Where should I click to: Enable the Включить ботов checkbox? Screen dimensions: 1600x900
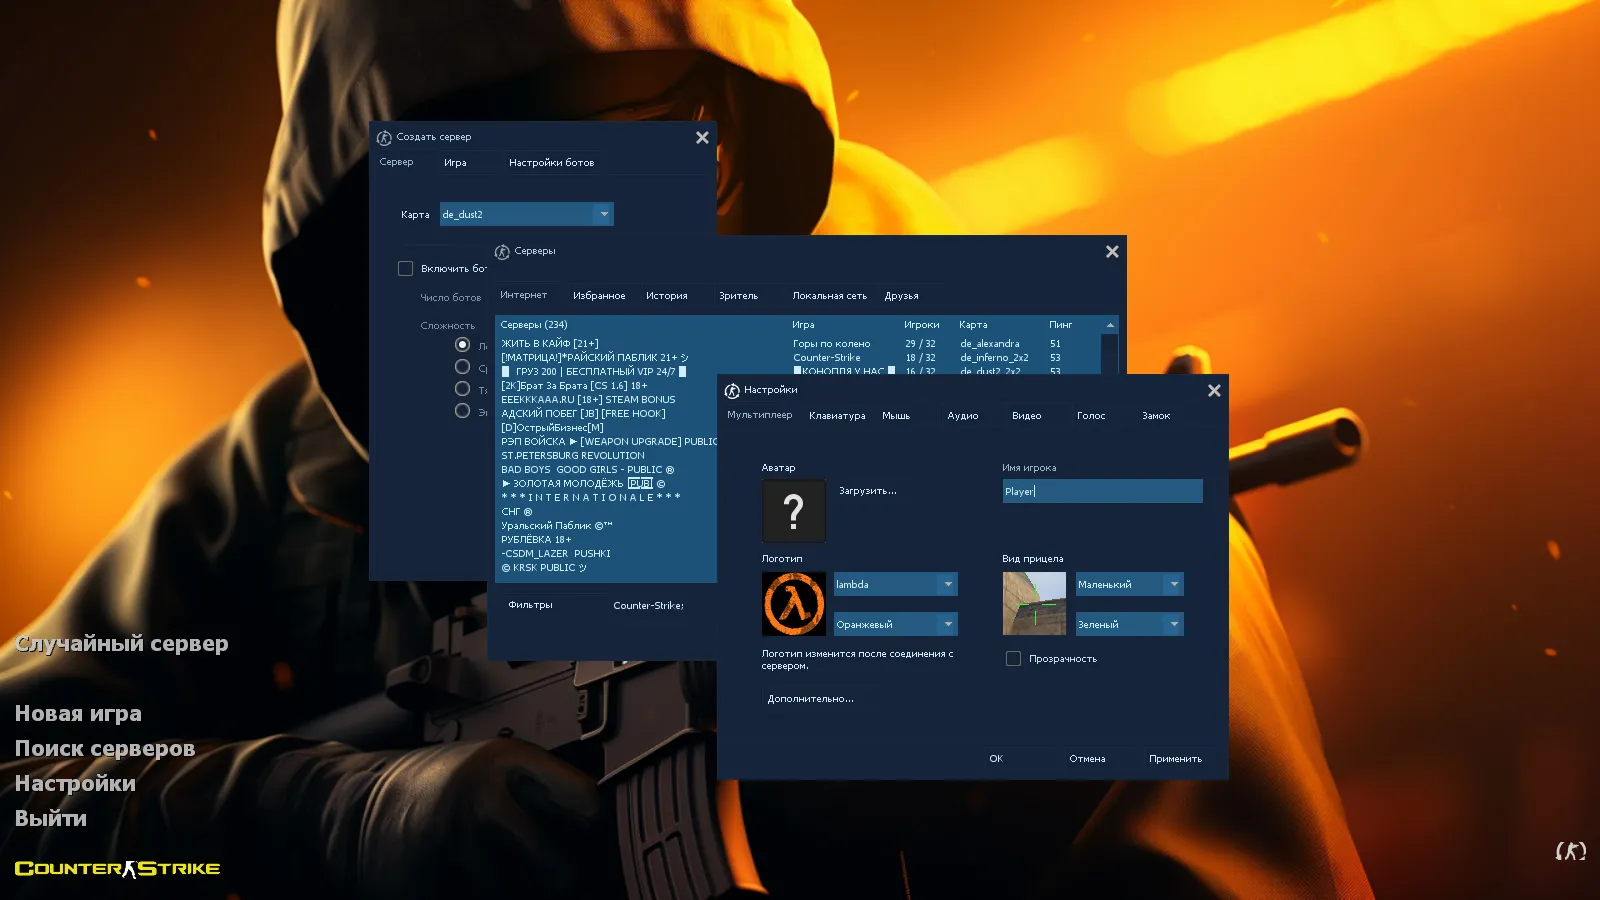[x=406, y=268]
